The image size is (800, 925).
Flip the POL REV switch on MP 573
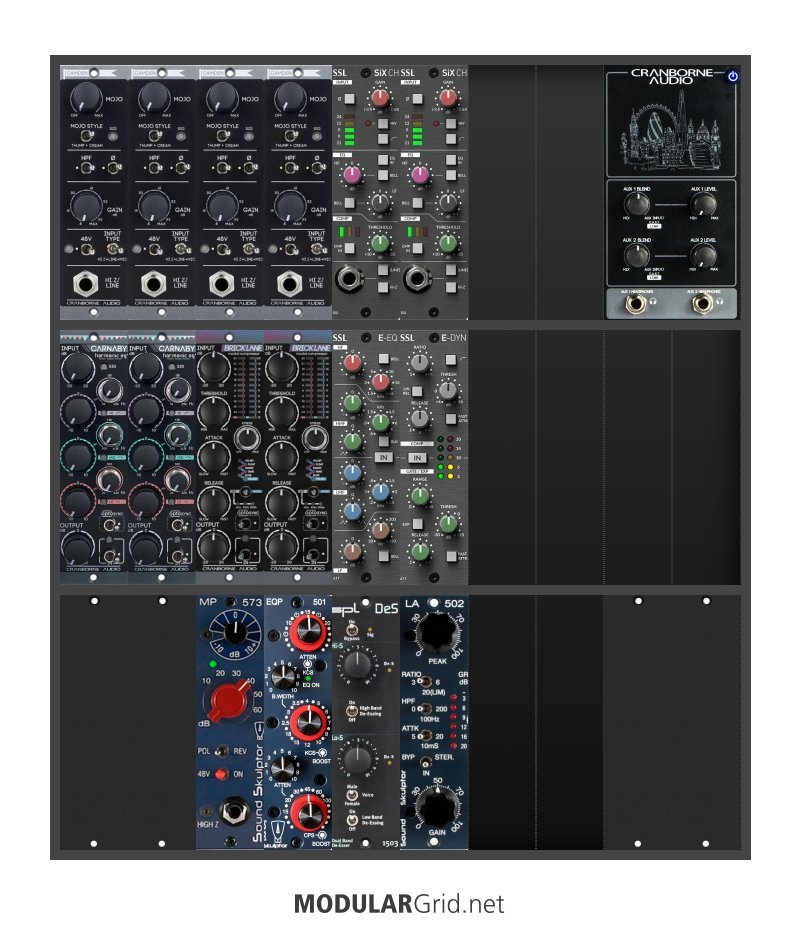tap(221, 751)
